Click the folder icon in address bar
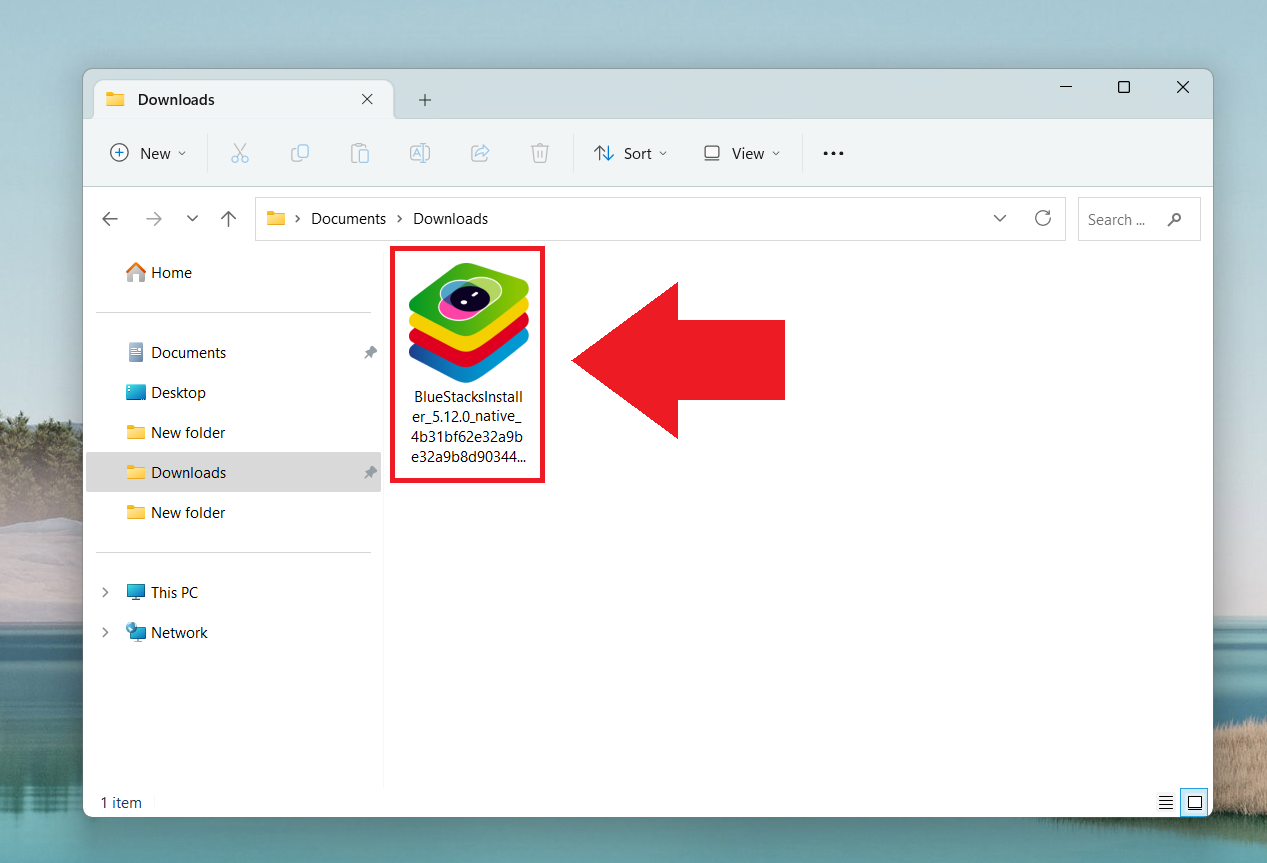This screenshot has height=863, width=1267. (x=276, y=219)
